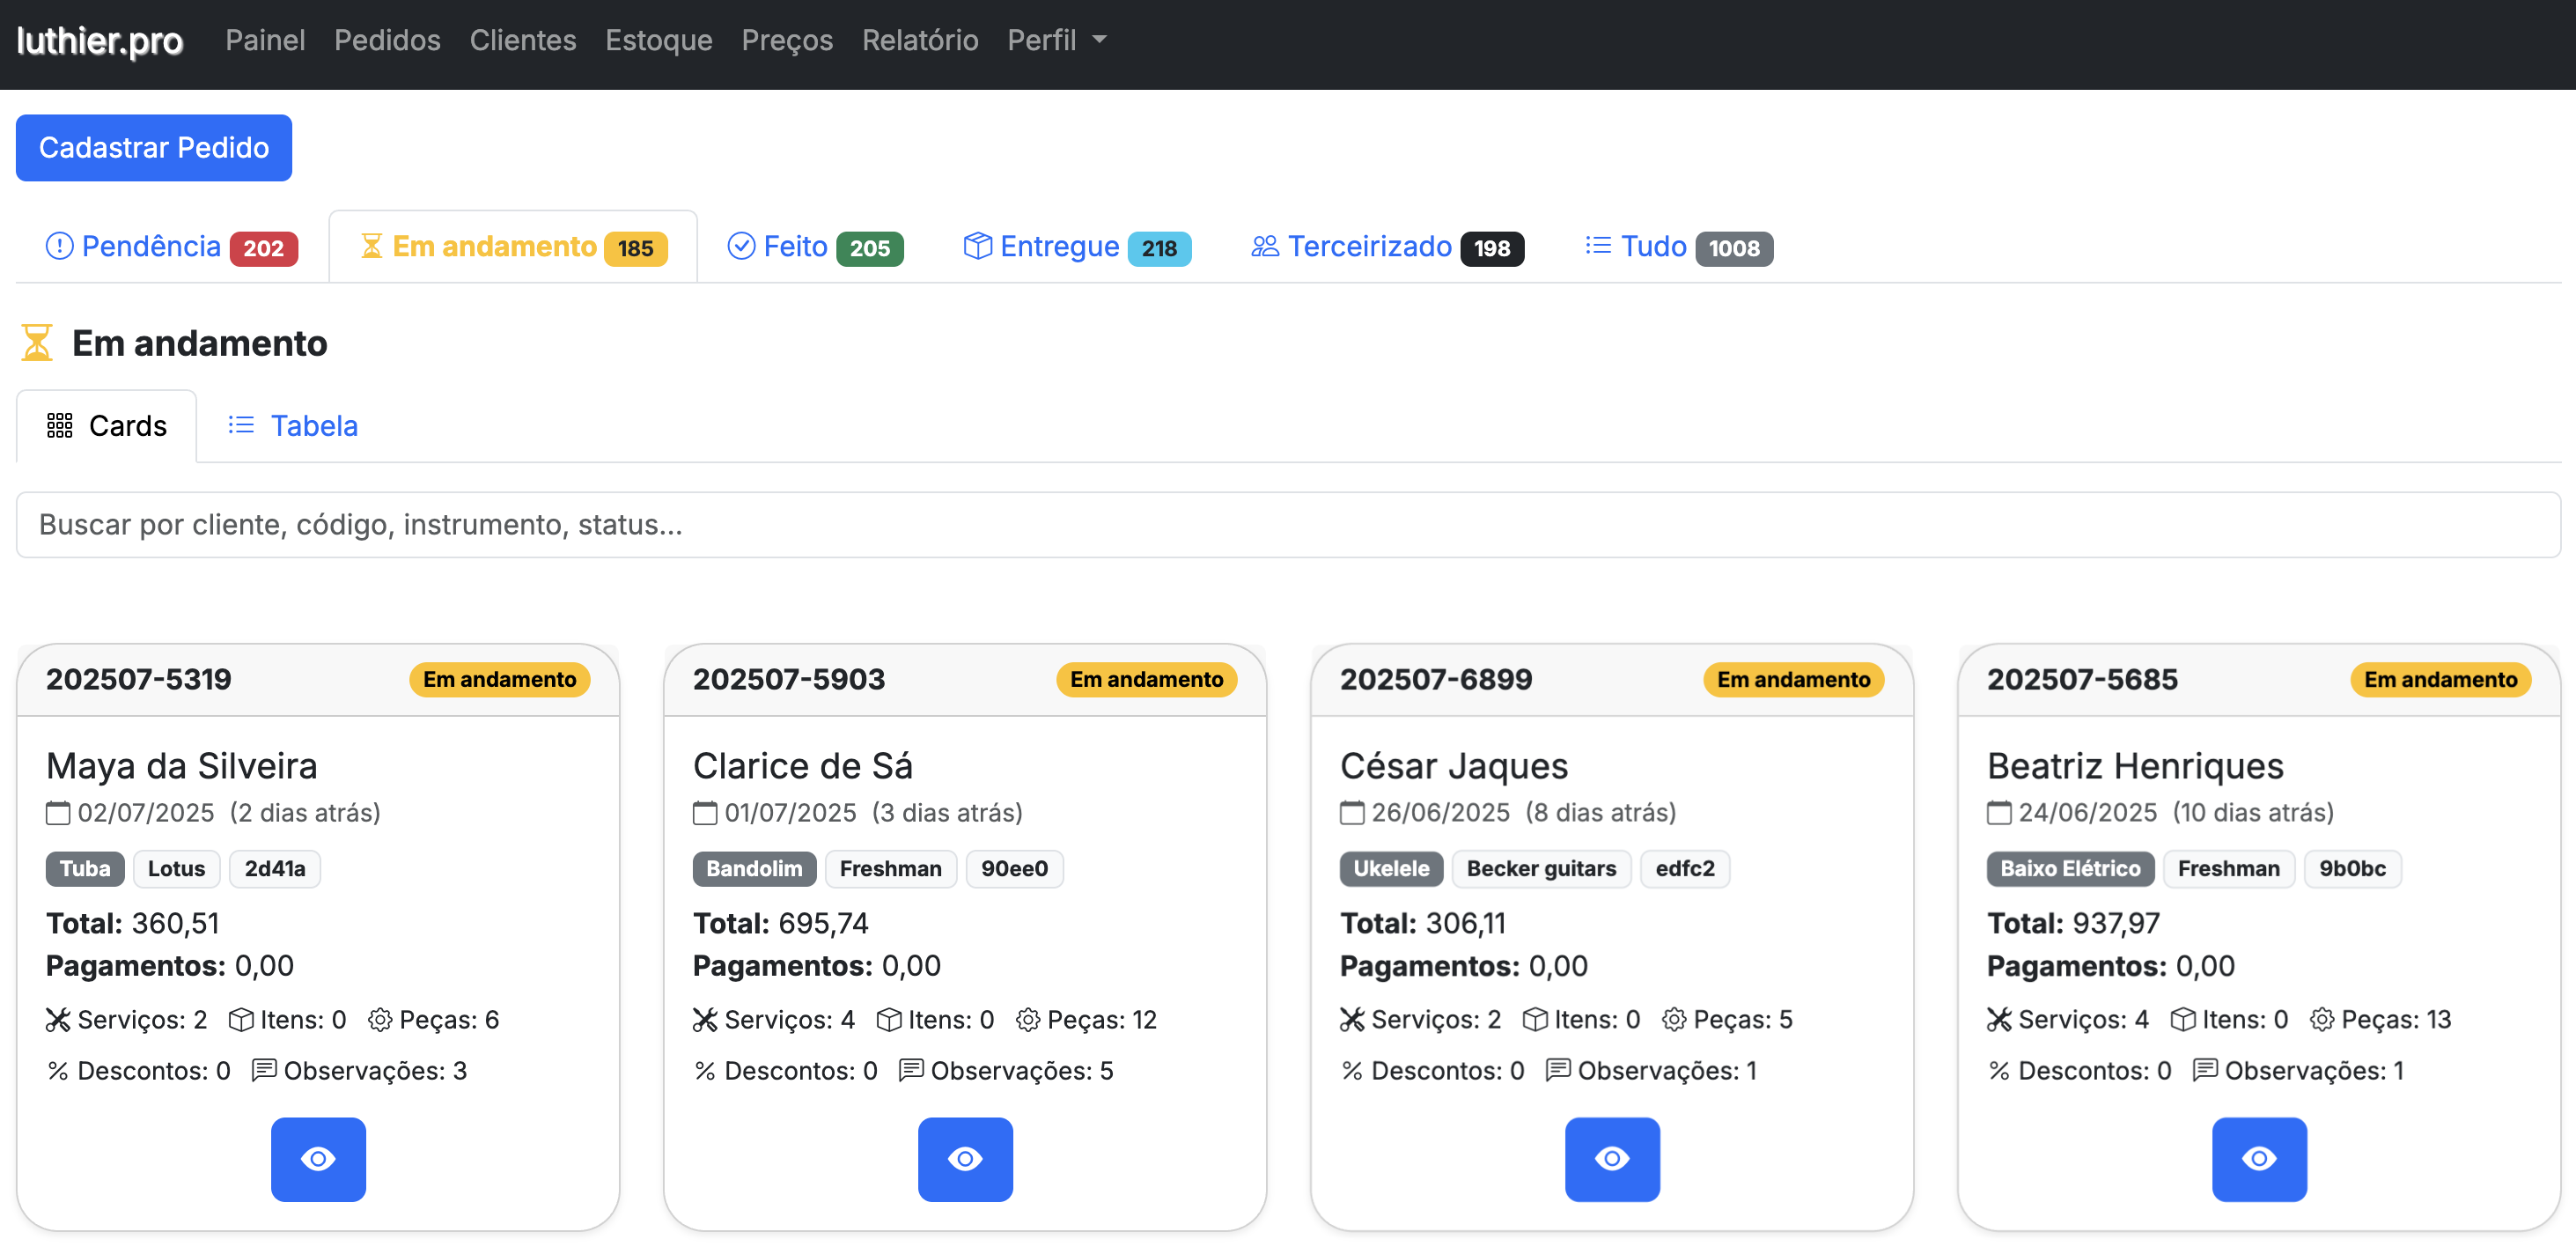Click the order search input field

coord(1286,525)
